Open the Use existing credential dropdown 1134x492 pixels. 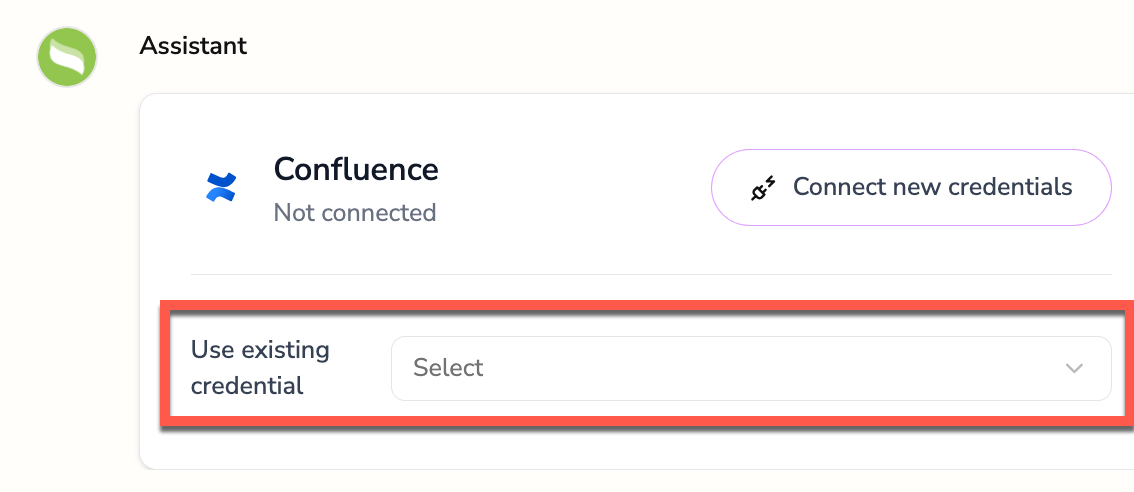(x=750, y=368)
